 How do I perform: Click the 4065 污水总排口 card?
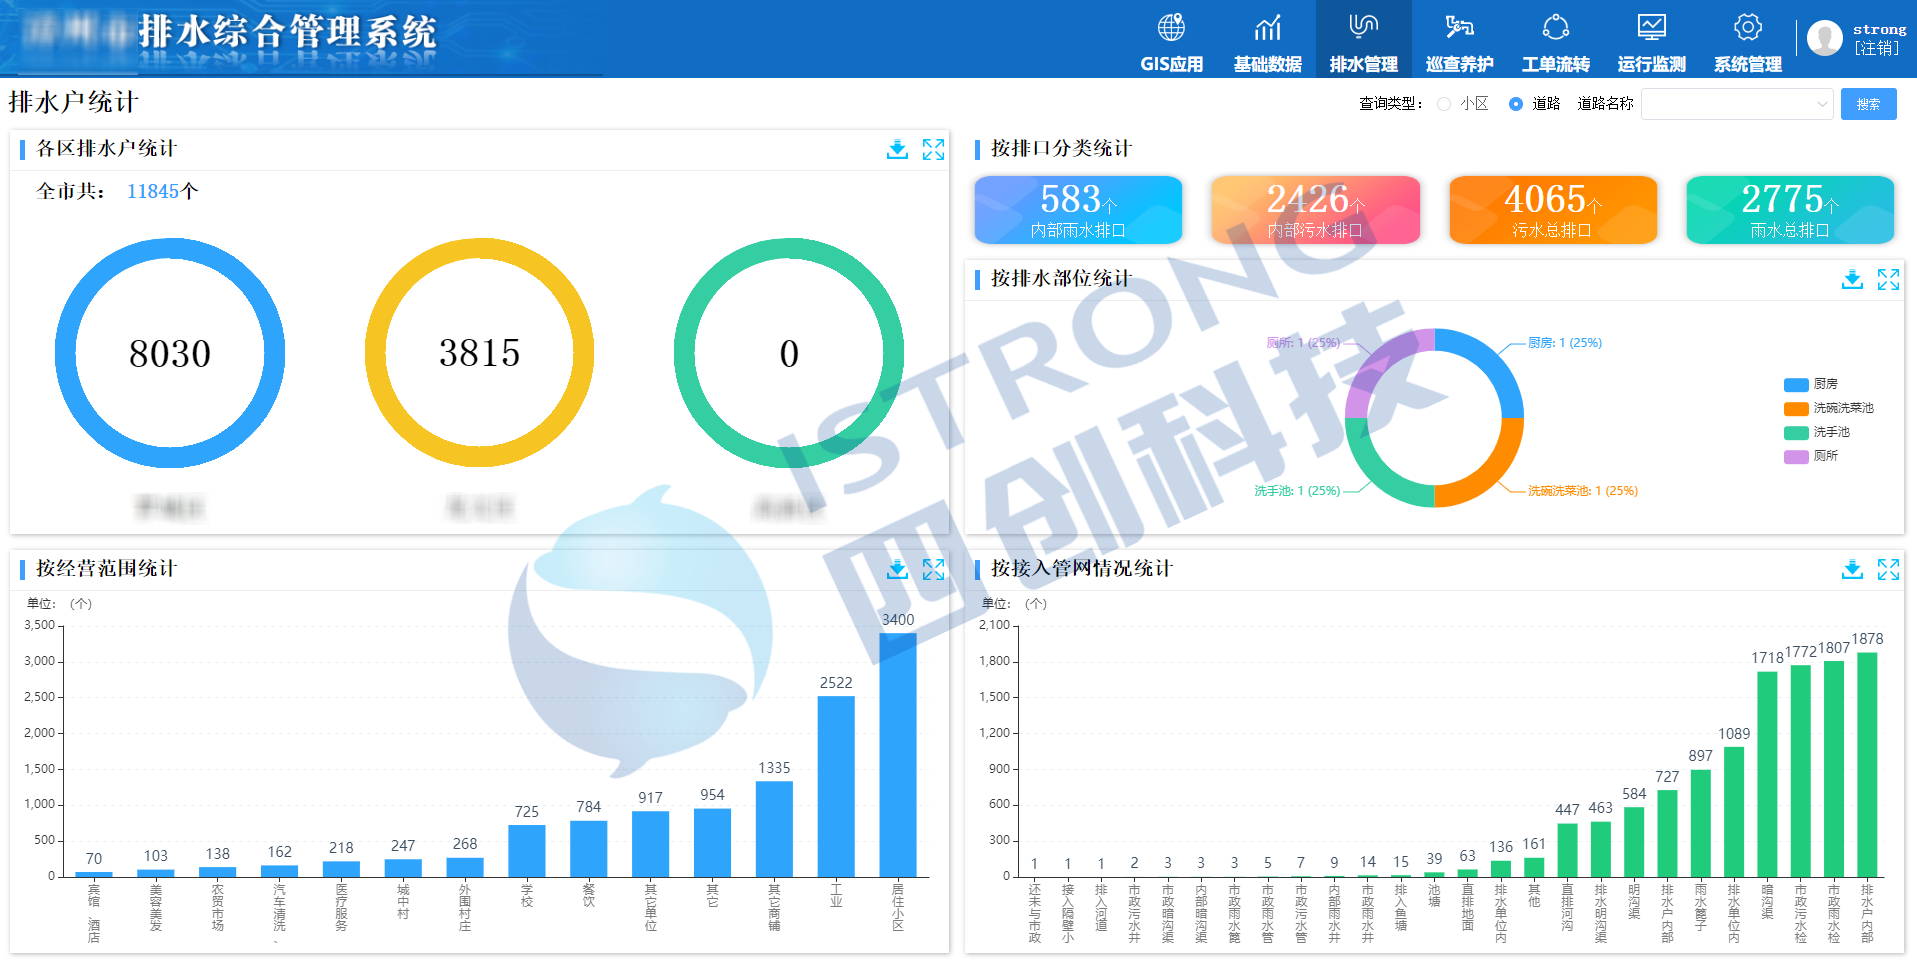(1552, 210)
